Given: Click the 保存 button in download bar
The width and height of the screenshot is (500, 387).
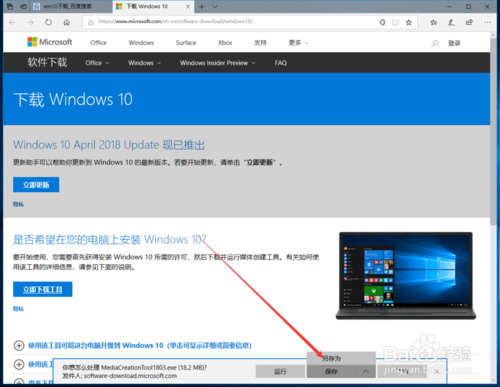Looking at the screenshot, I should pyautogui.click(x=331, y=371).
